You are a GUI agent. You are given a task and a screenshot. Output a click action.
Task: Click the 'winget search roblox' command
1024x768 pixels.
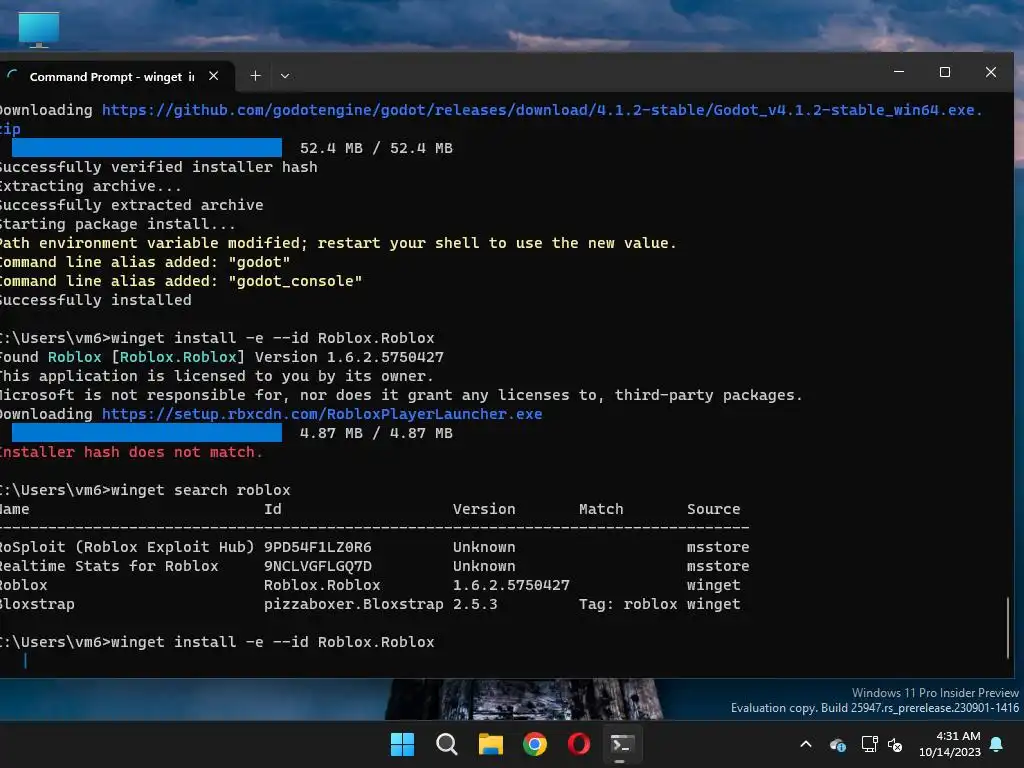tap(200, 490)
